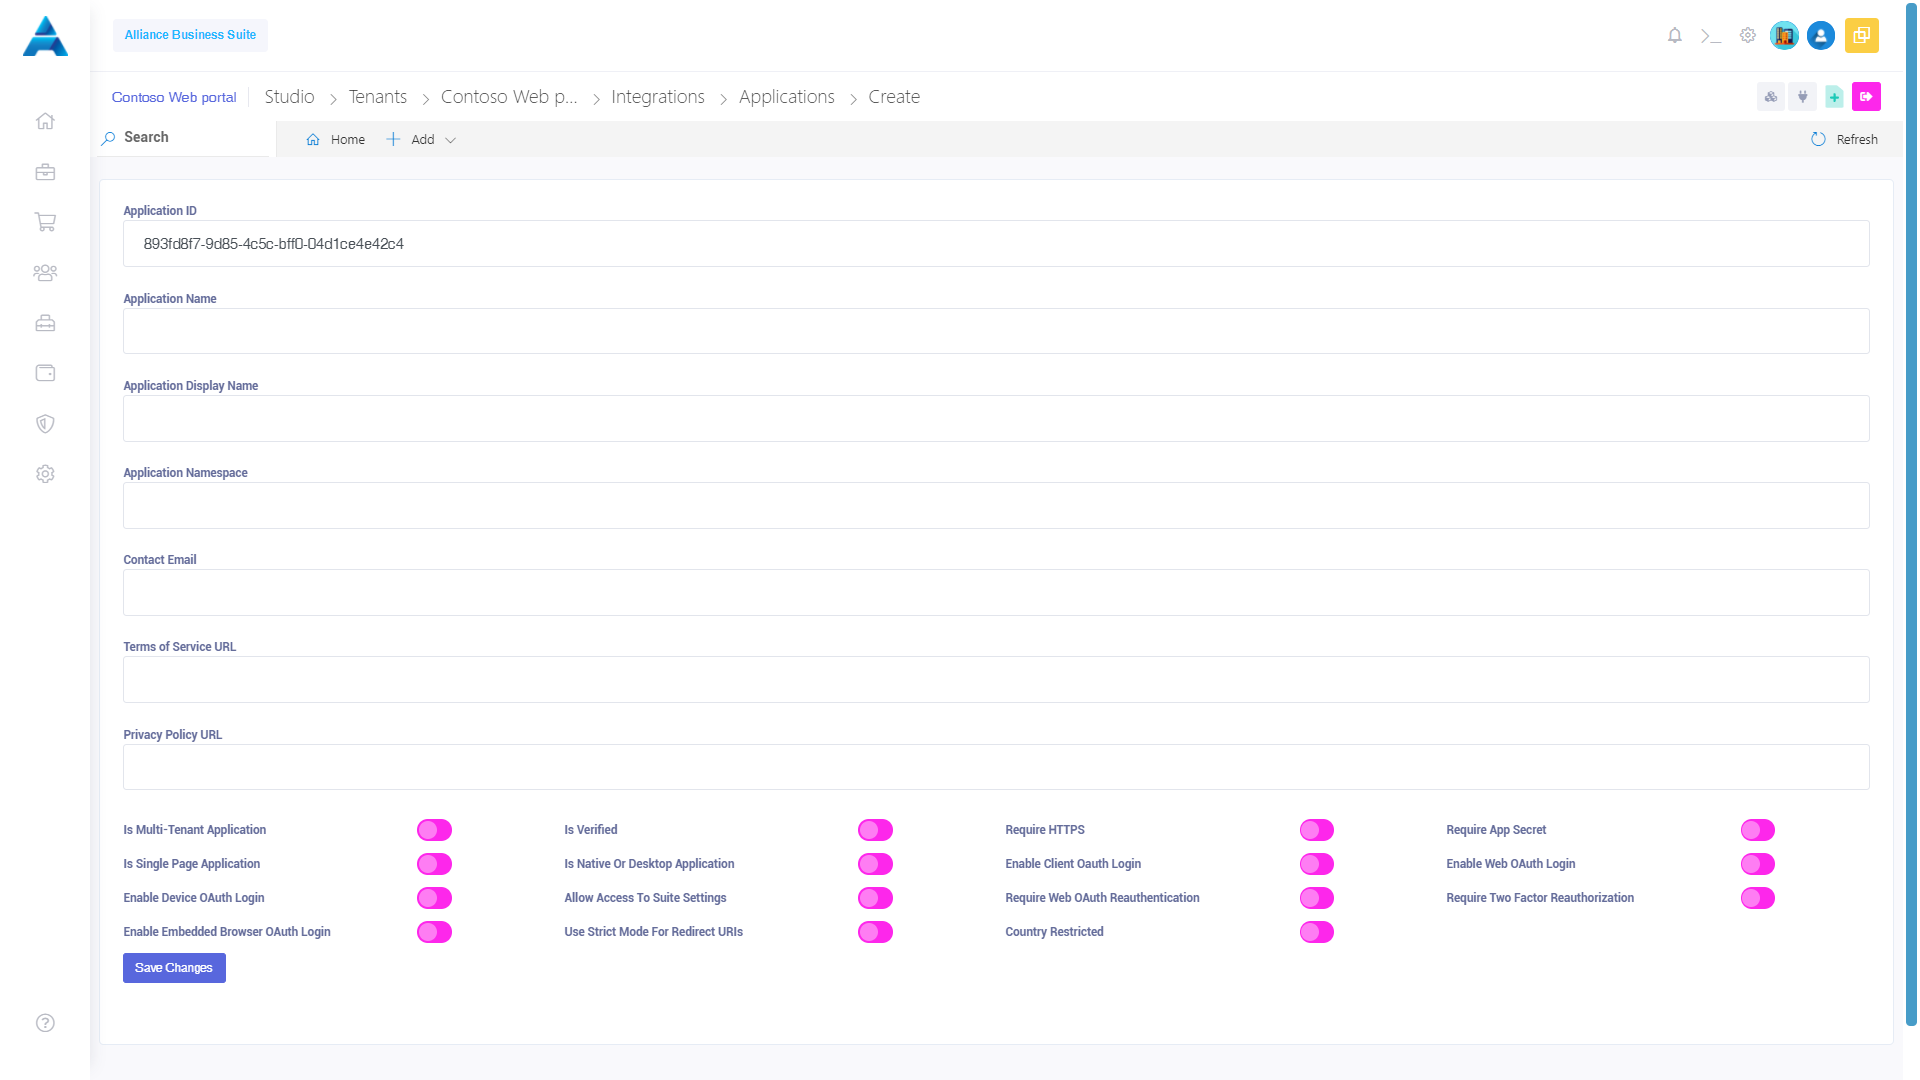1920x1080 pixels.
Task: Toggle Enable Embedded Browser OAuth Login
Action: pos(434,932)
